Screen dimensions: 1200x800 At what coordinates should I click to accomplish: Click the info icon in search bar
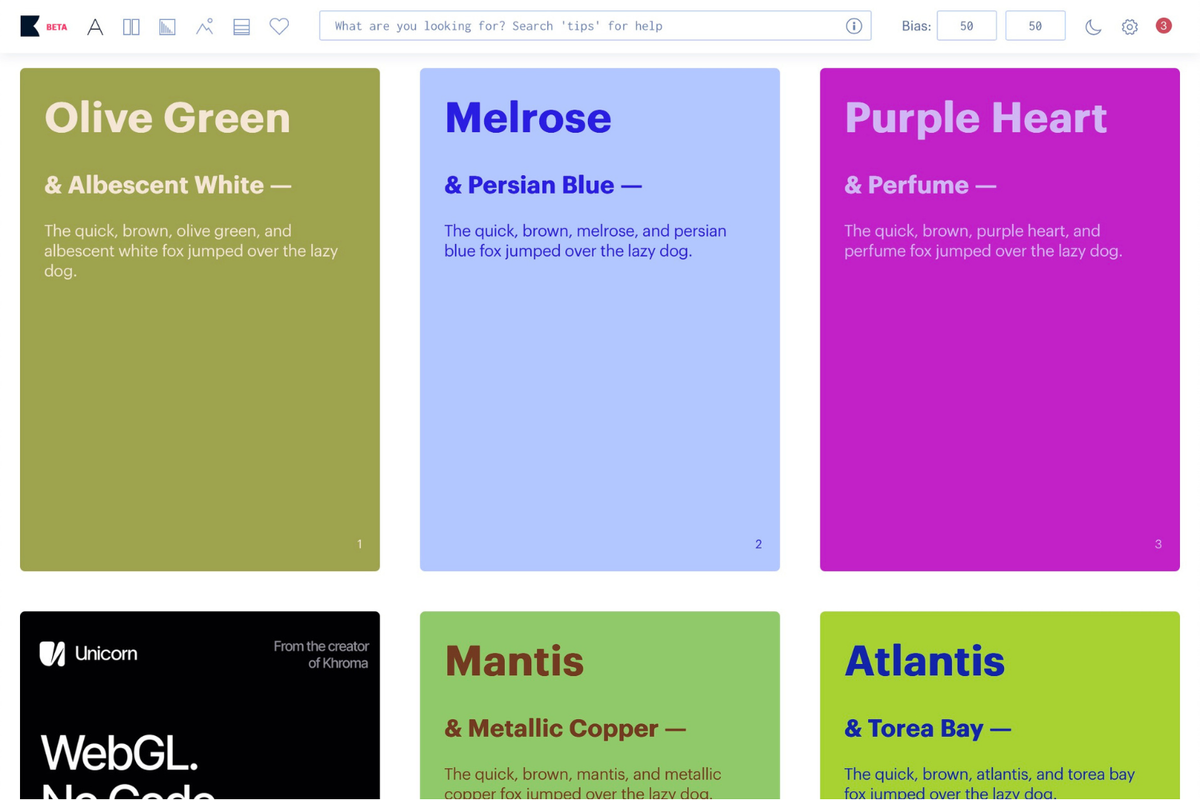(853, 26)
